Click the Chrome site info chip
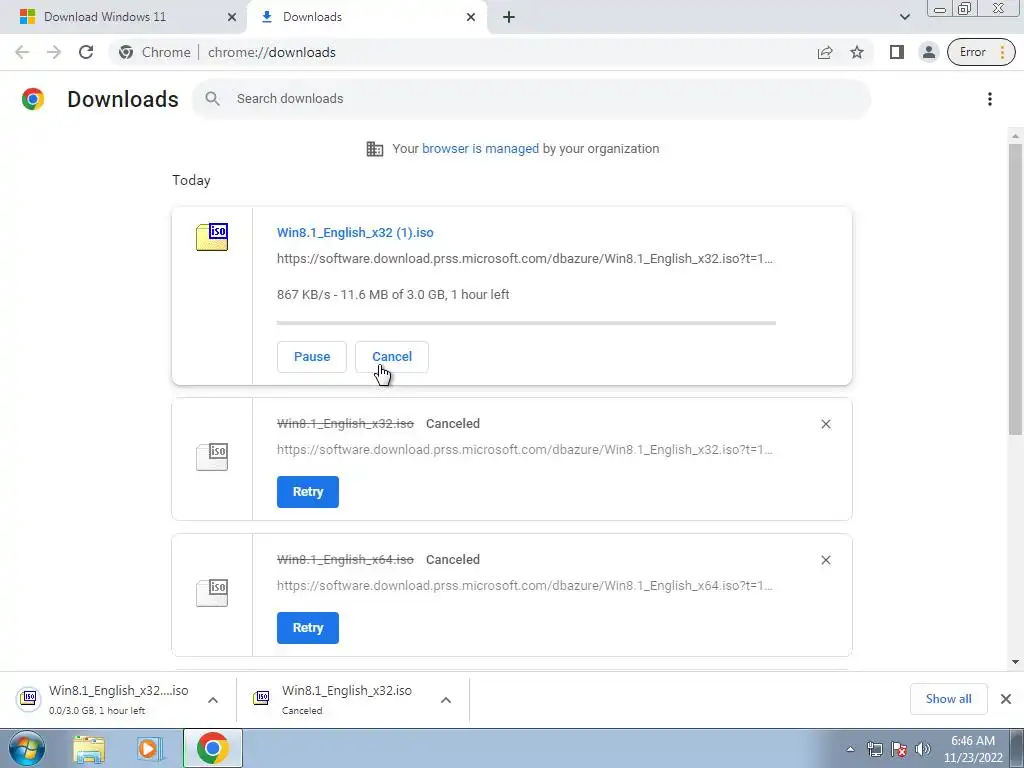This screenshot has width=1024, height=768. pos(155,52)
